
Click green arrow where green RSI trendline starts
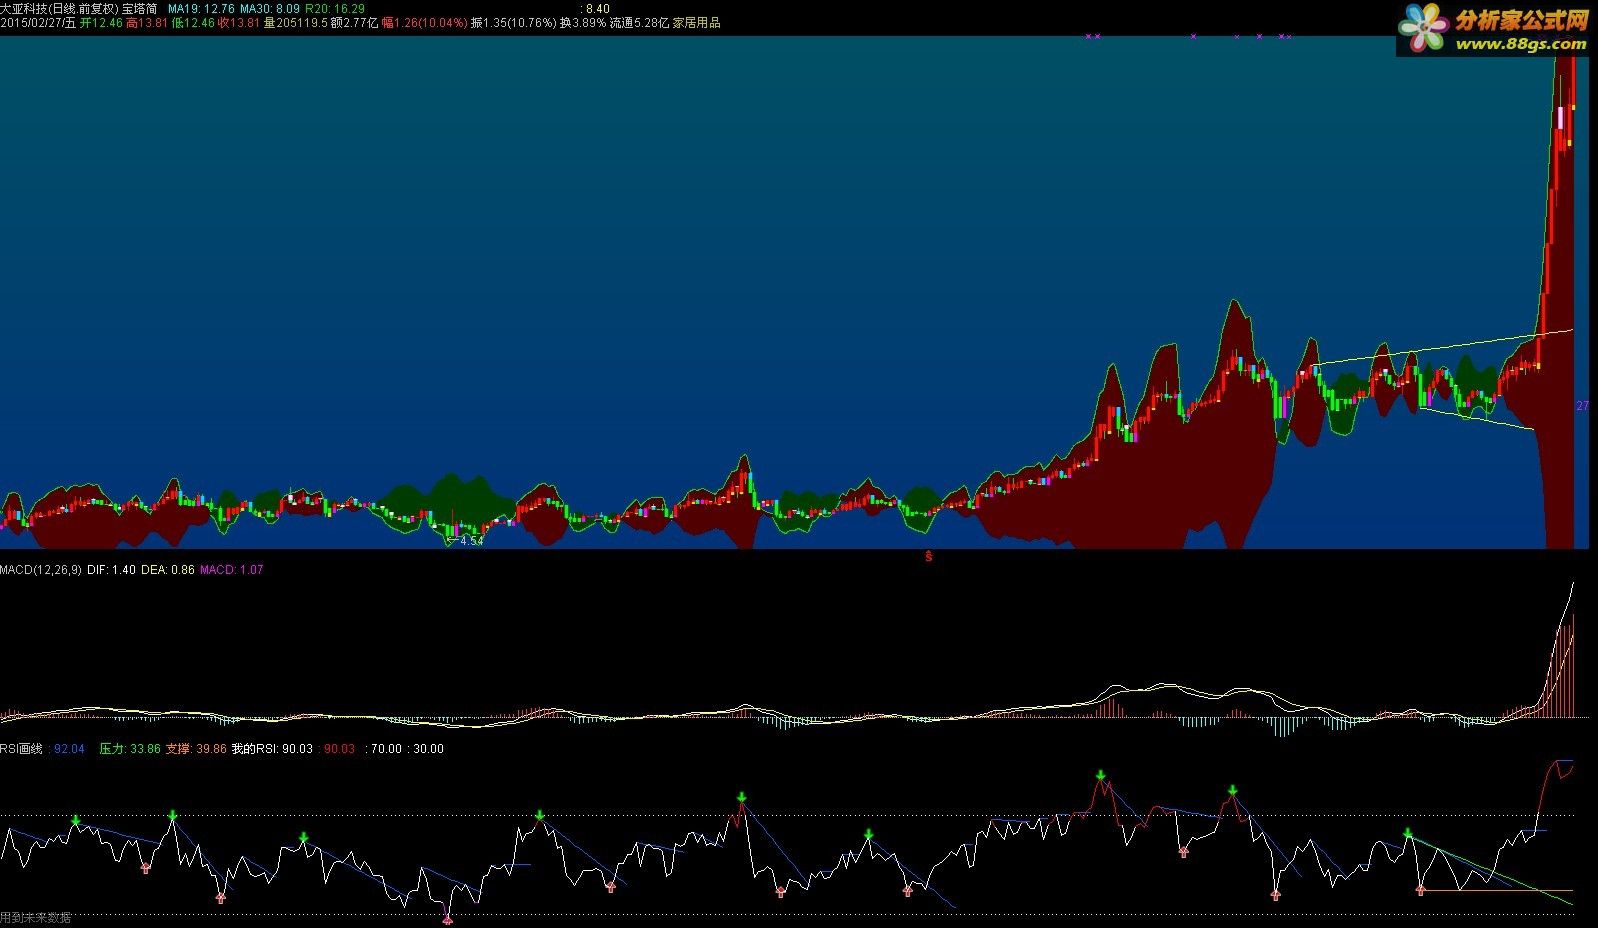click(1407, 833)
